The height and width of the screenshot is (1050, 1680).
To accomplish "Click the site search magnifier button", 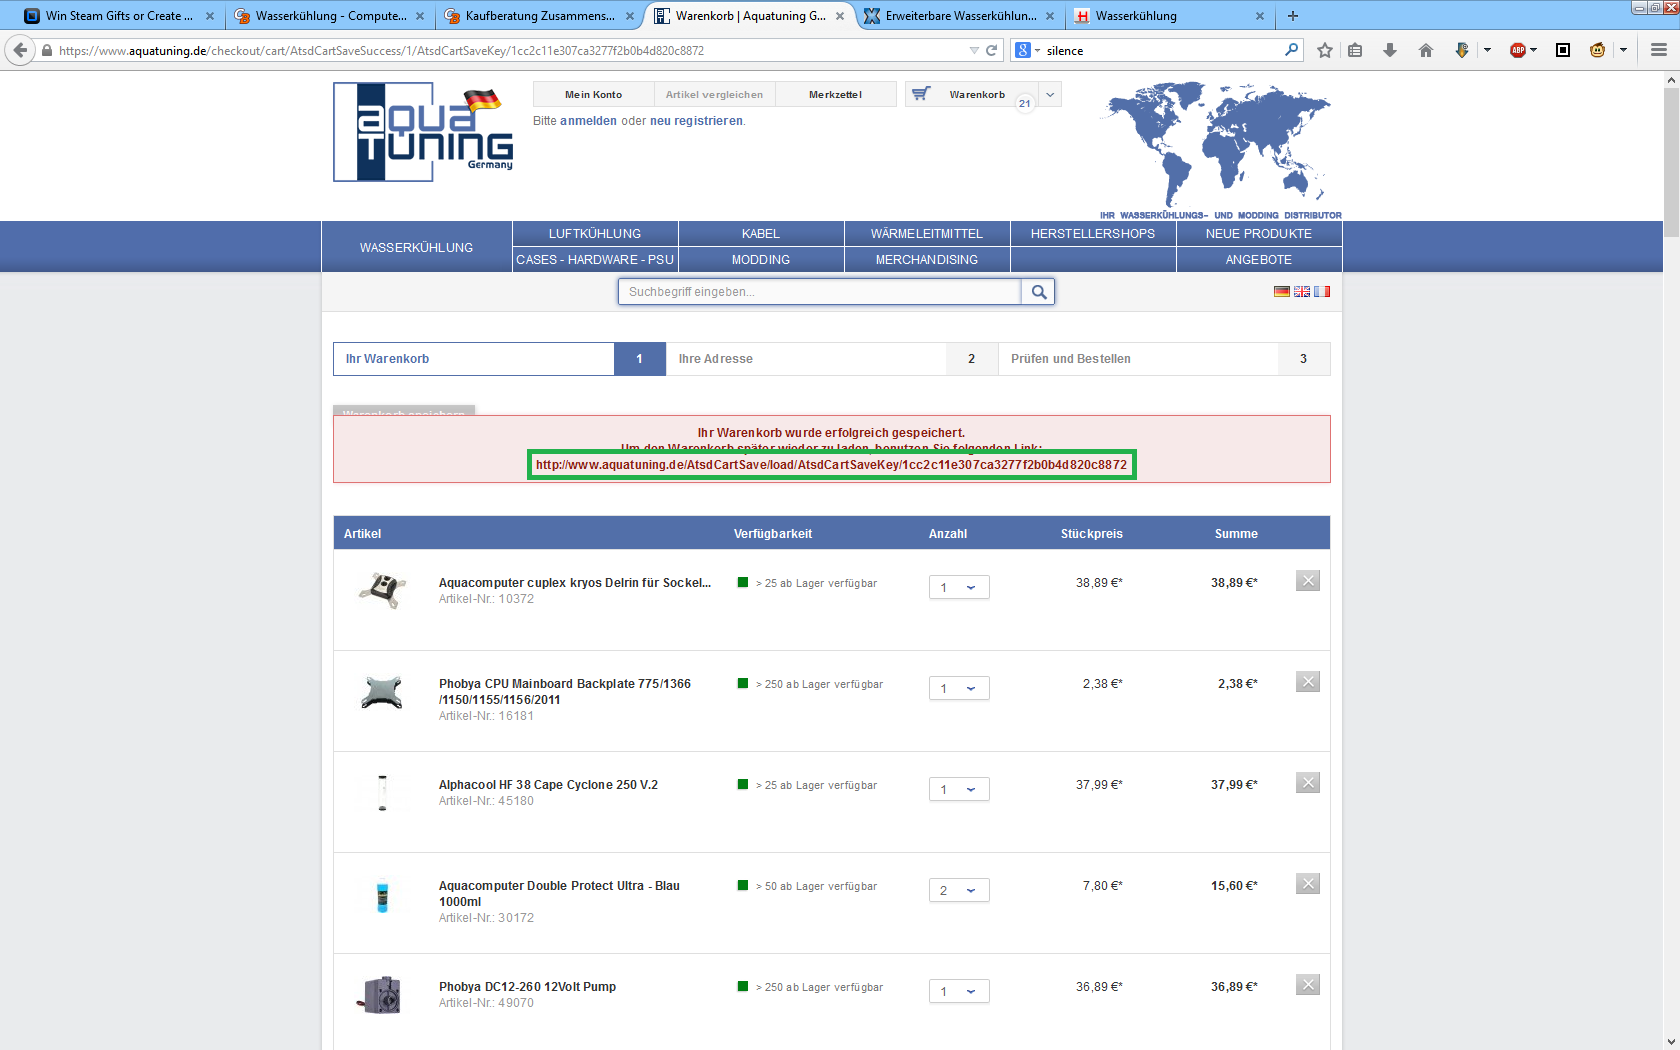I will coord(1039,292).
